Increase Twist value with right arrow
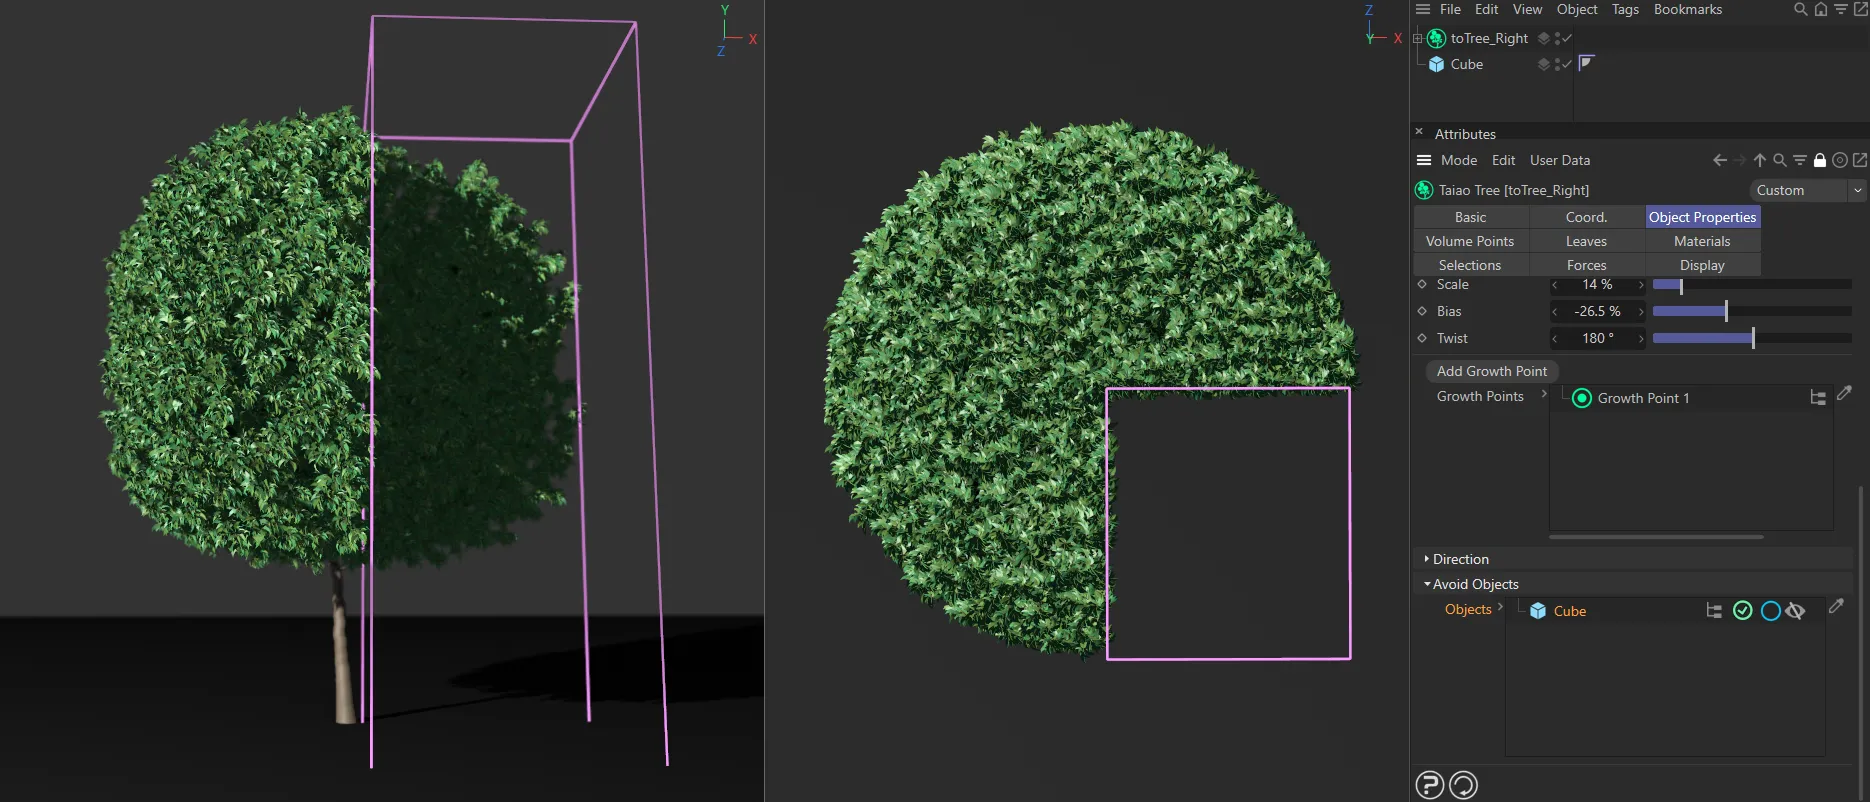Image resolution: width=1870 pixels, height=802 pixels. (x=1641, y=339)
